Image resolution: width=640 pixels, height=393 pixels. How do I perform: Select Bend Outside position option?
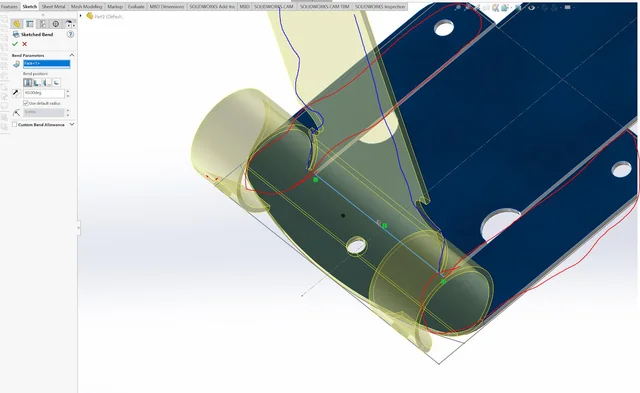tap(56, 82)
